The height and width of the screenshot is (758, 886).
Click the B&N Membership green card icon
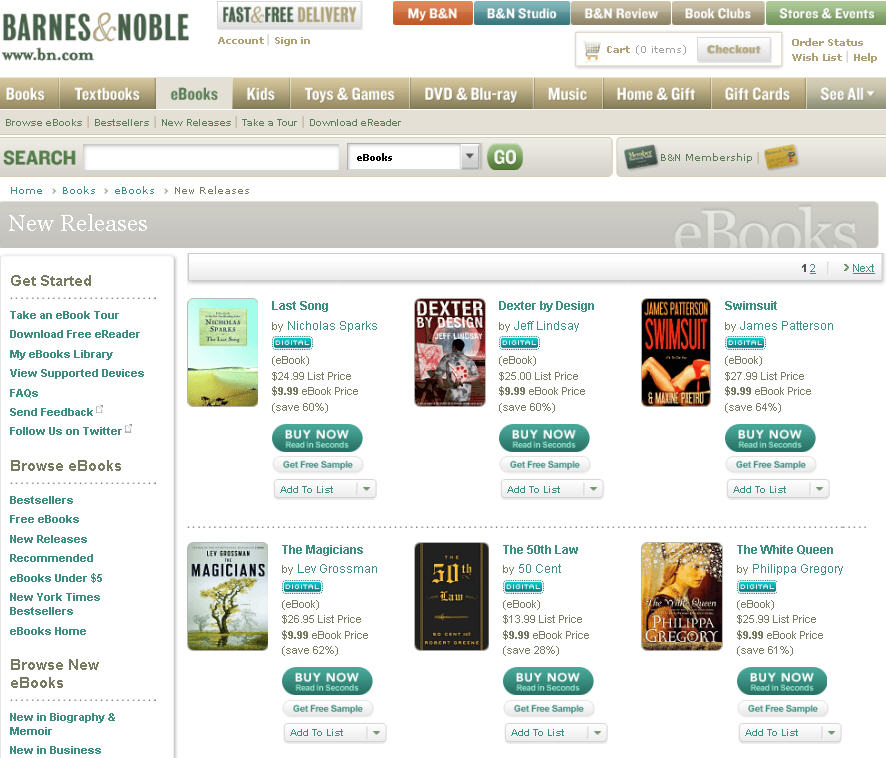pos(640,157)
